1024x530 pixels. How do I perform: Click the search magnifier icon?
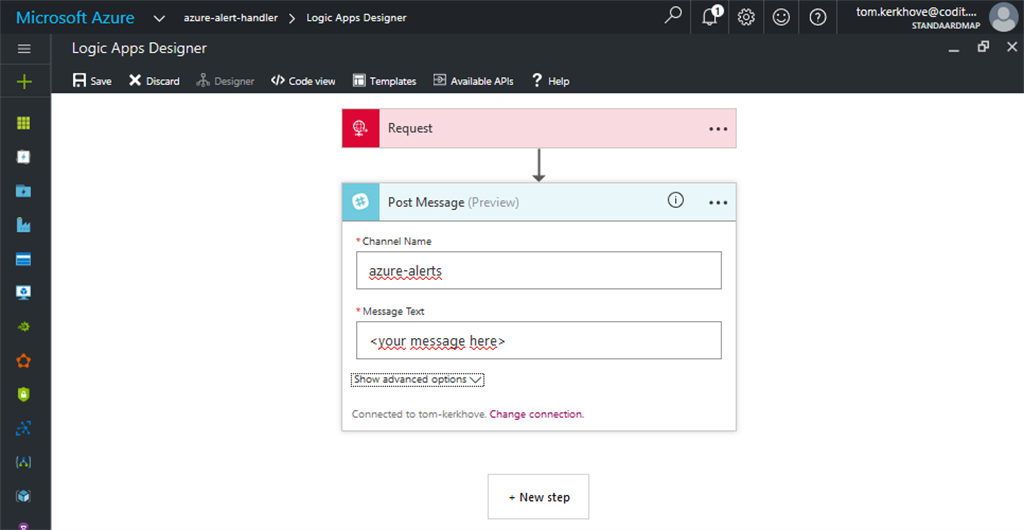(x=674, y=17)
